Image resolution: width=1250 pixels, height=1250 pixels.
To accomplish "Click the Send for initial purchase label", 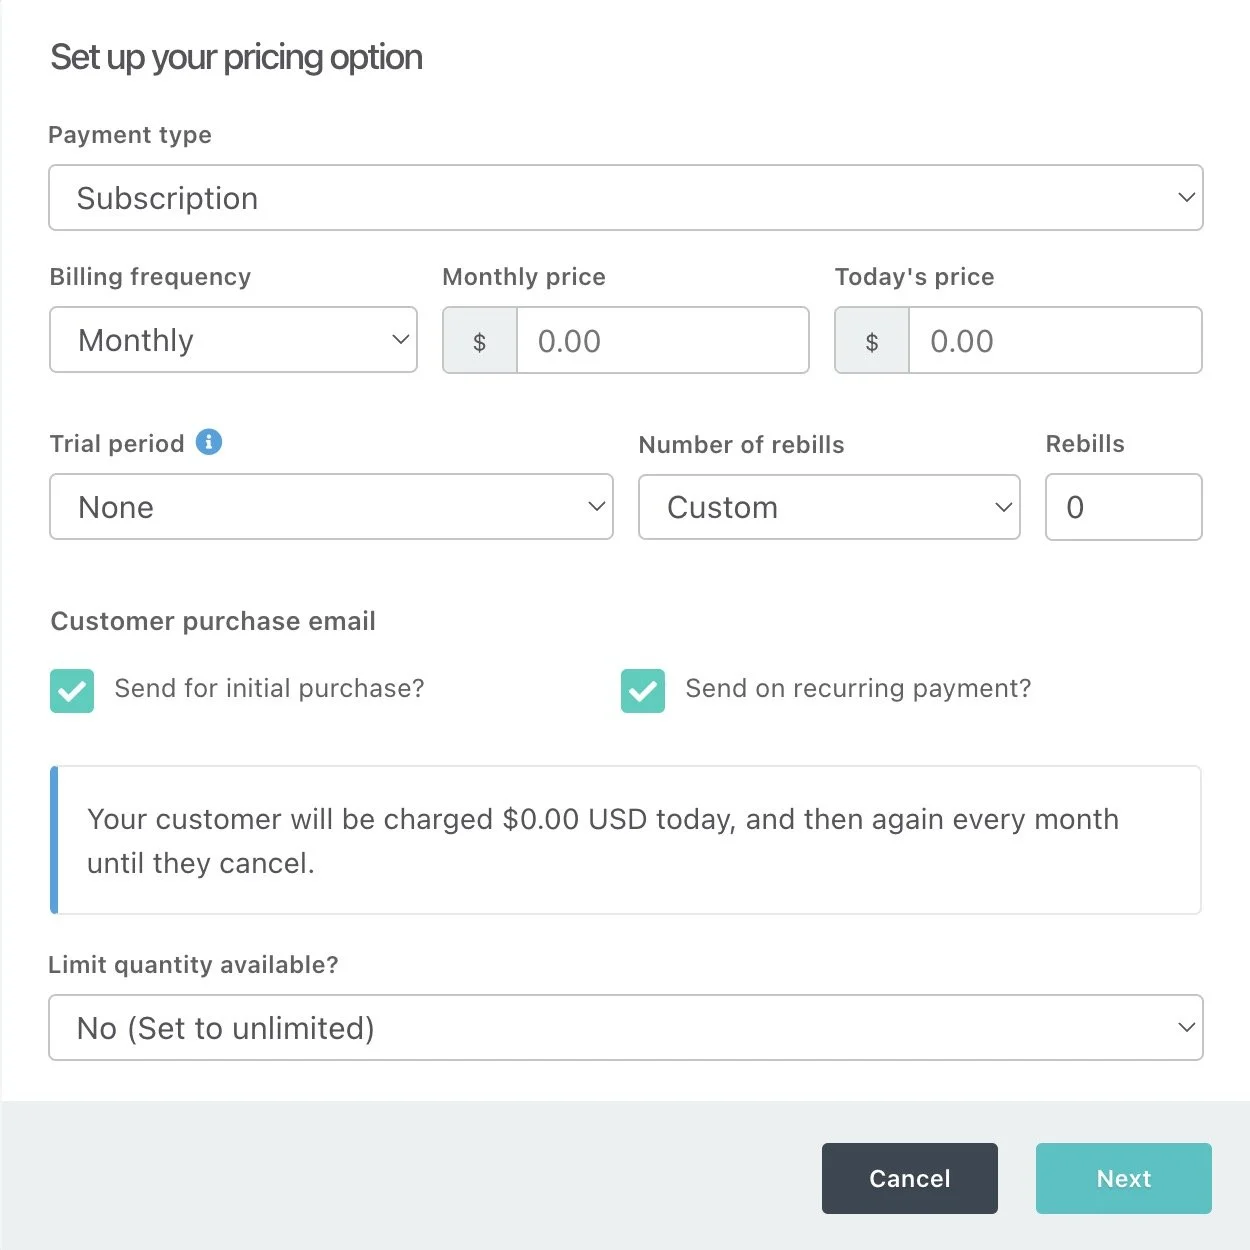I will click(x=269, y=688).
